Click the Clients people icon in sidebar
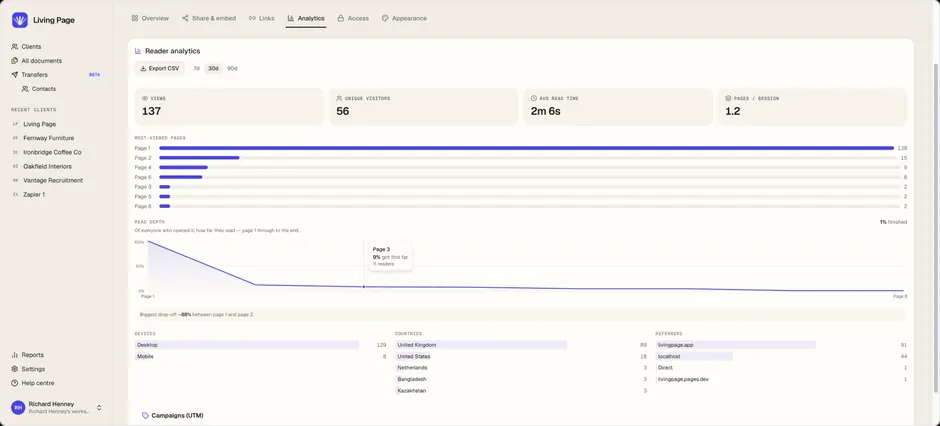 point(14,47)
